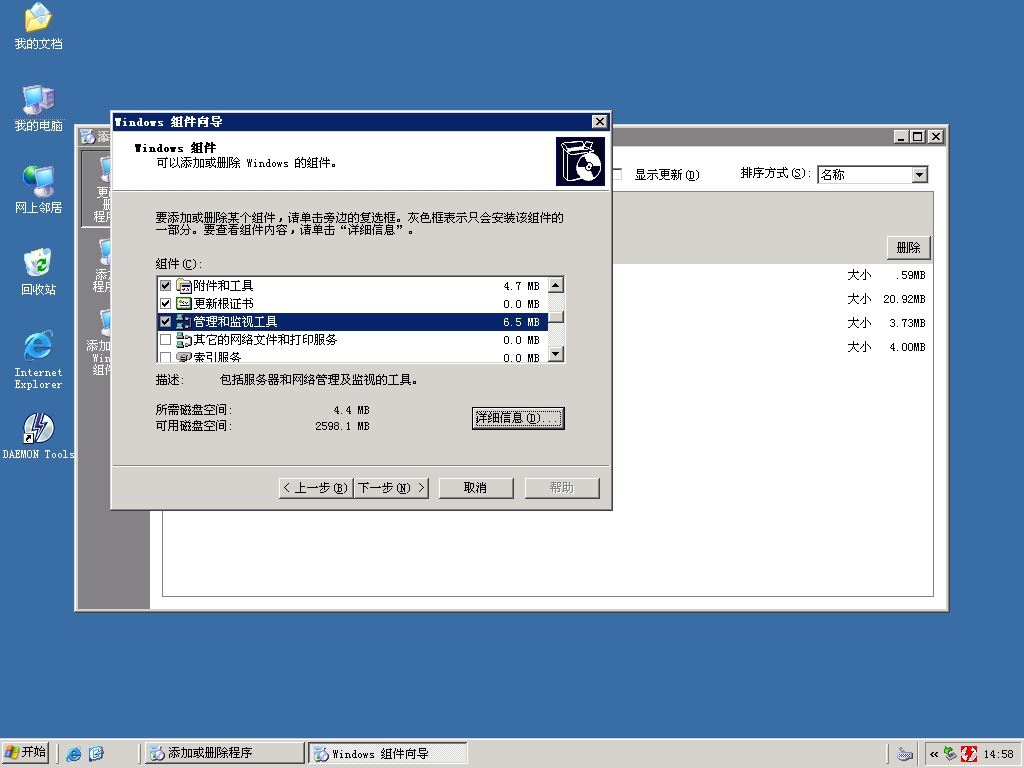Uncheck the 管理和监视工具 checkbox
The image size is (1024, 768).
165,321
